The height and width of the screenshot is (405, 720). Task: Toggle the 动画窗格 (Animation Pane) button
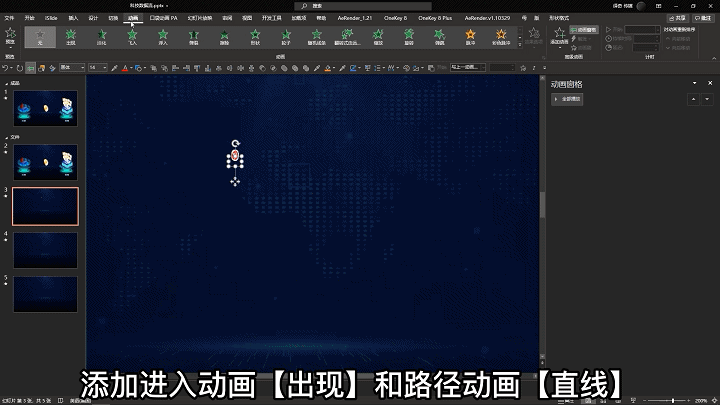click(586, 30)
